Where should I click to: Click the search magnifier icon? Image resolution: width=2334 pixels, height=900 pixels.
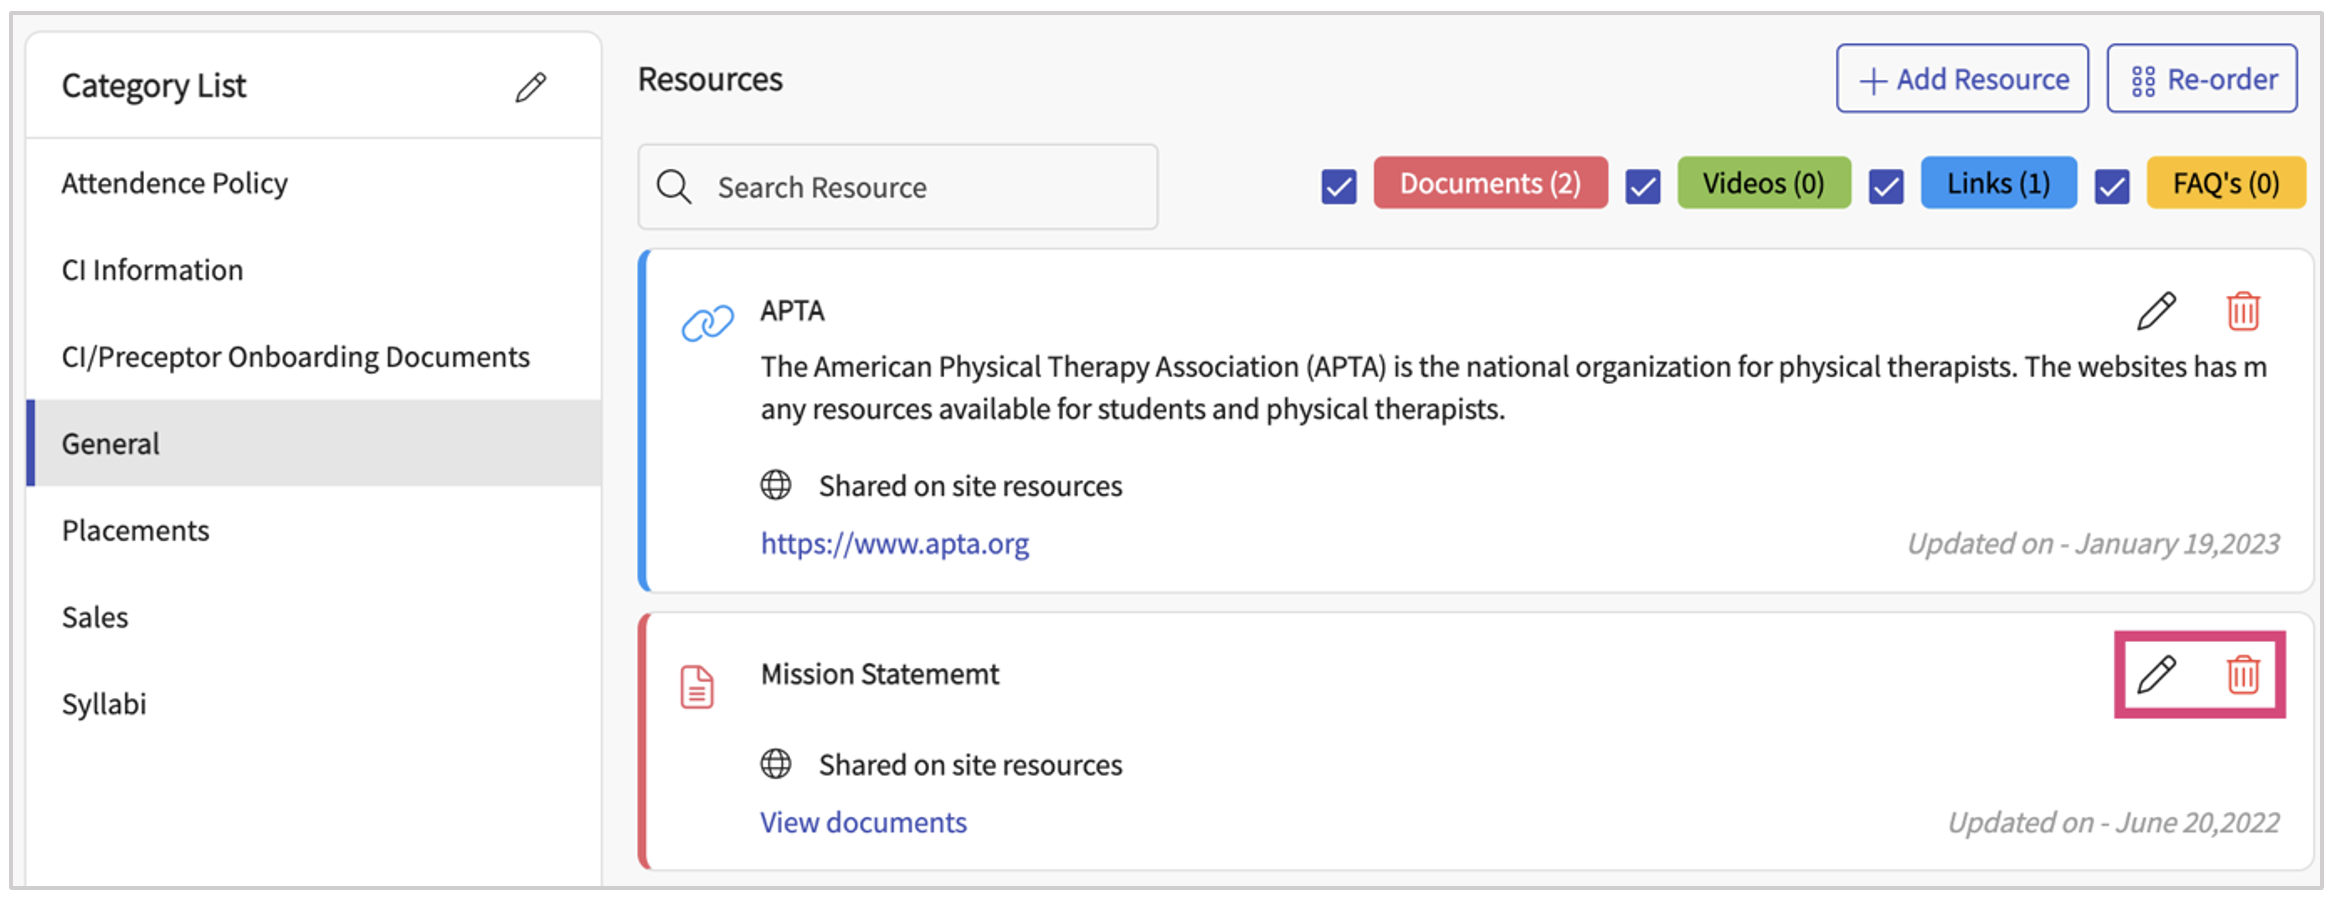tap(674, 187)
